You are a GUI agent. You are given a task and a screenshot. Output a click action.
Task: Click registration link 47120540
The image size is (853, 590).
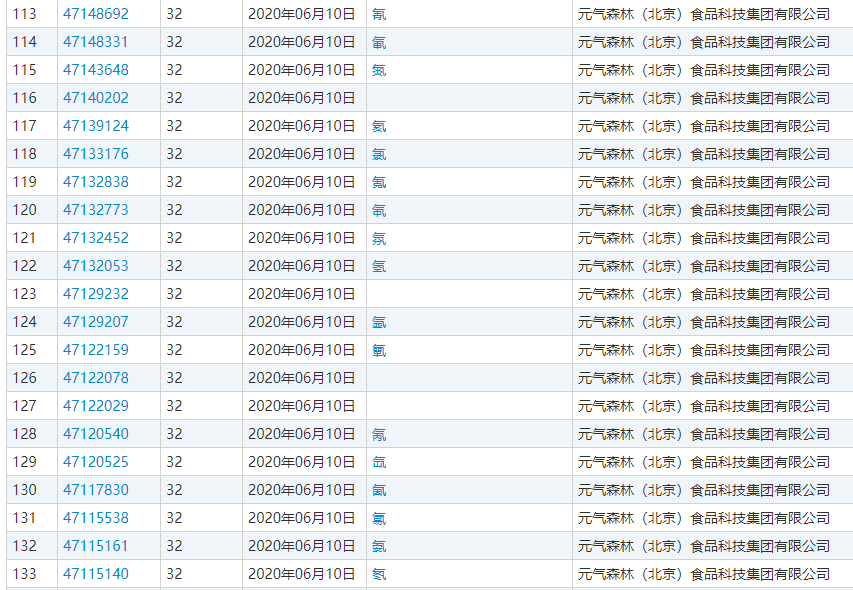point(96,434)
